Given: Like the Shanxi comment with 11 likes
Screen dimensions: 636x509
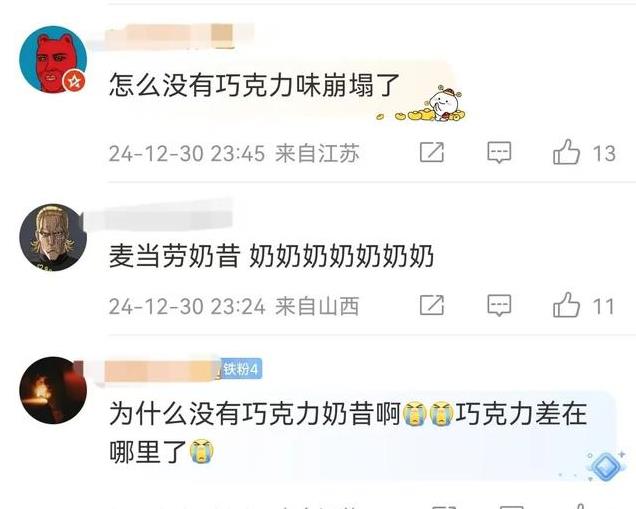Looking at the screenshot, I should [x=566, y=305].
